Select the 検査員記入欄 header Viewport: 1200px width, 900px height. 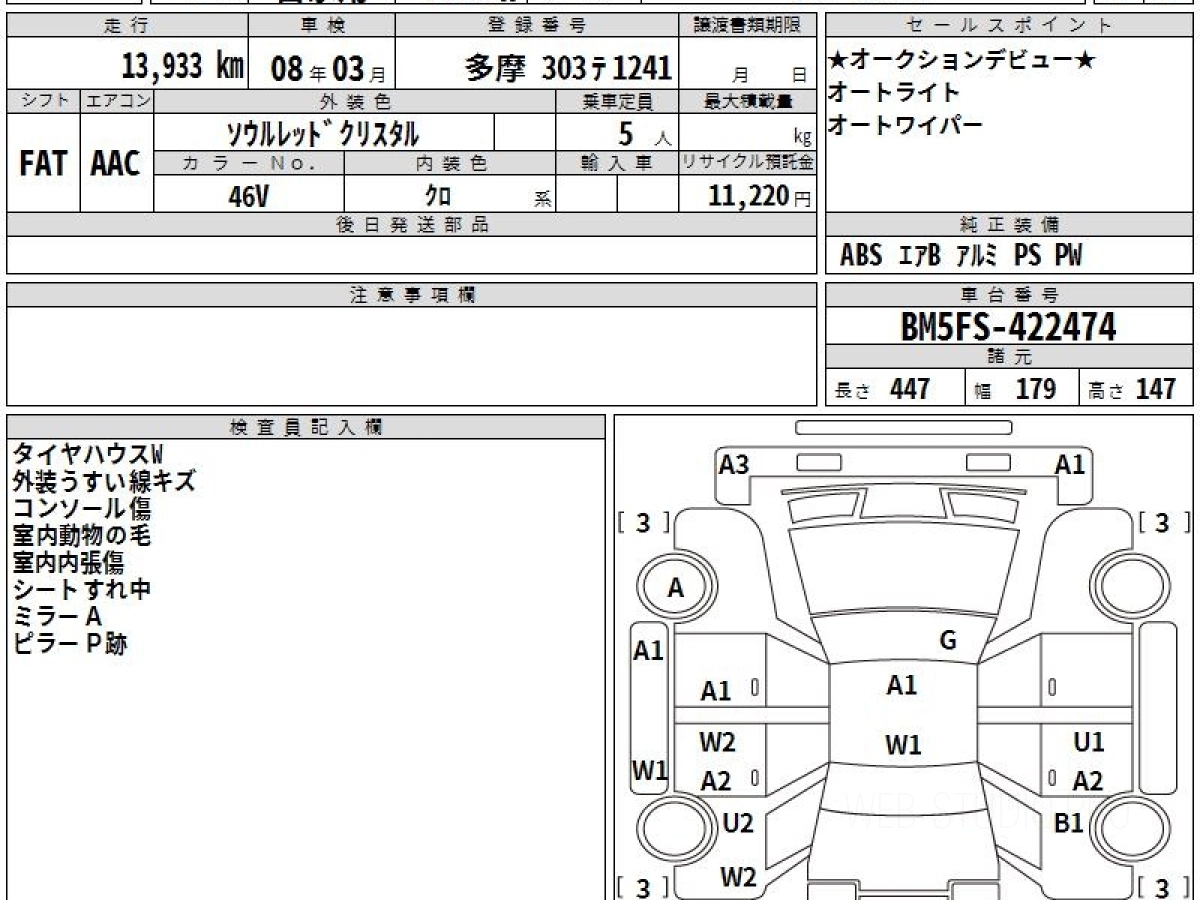[306, 427]
